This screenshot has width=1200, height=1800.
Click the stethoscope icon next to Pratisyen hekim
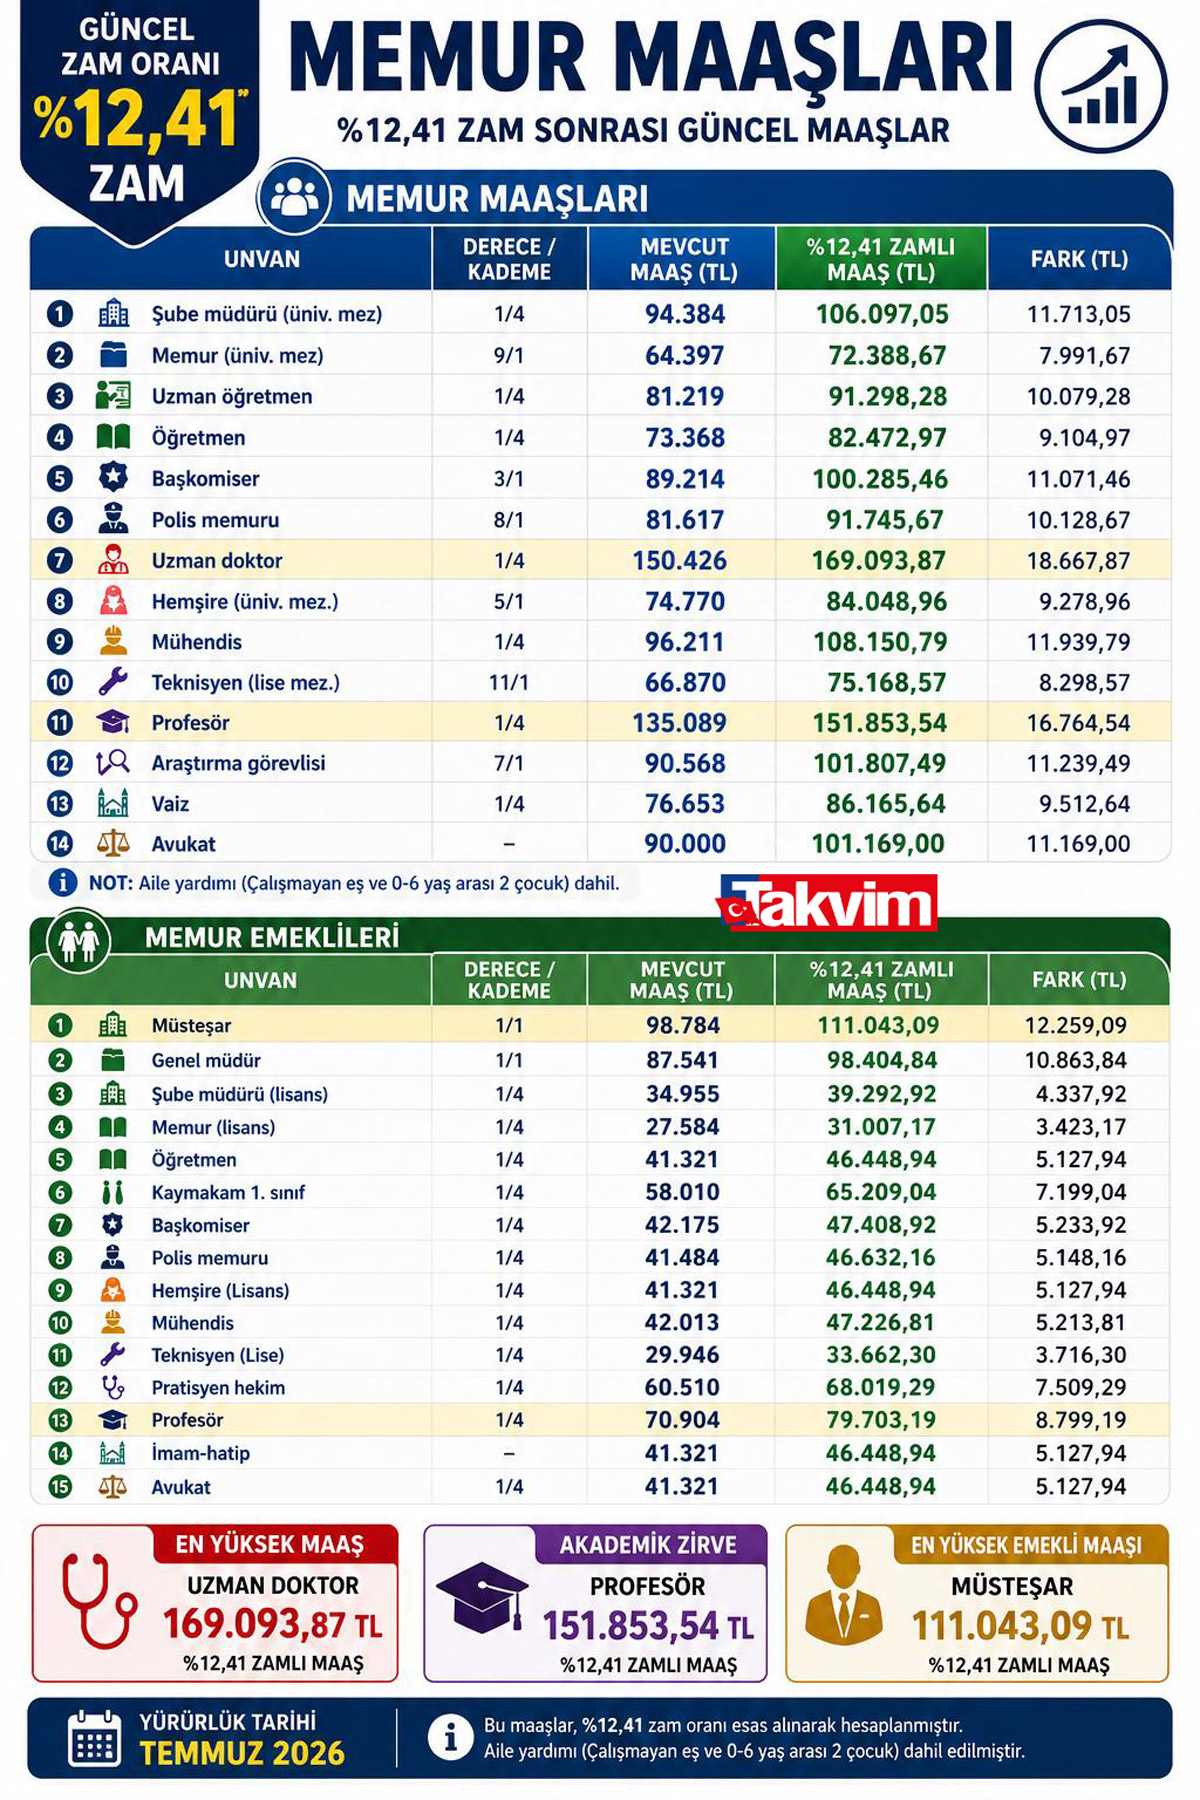[x=113, y=1387]
